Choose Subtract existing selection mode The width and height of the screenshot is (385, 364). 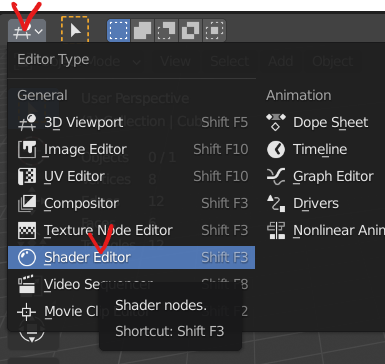point(166,30)
